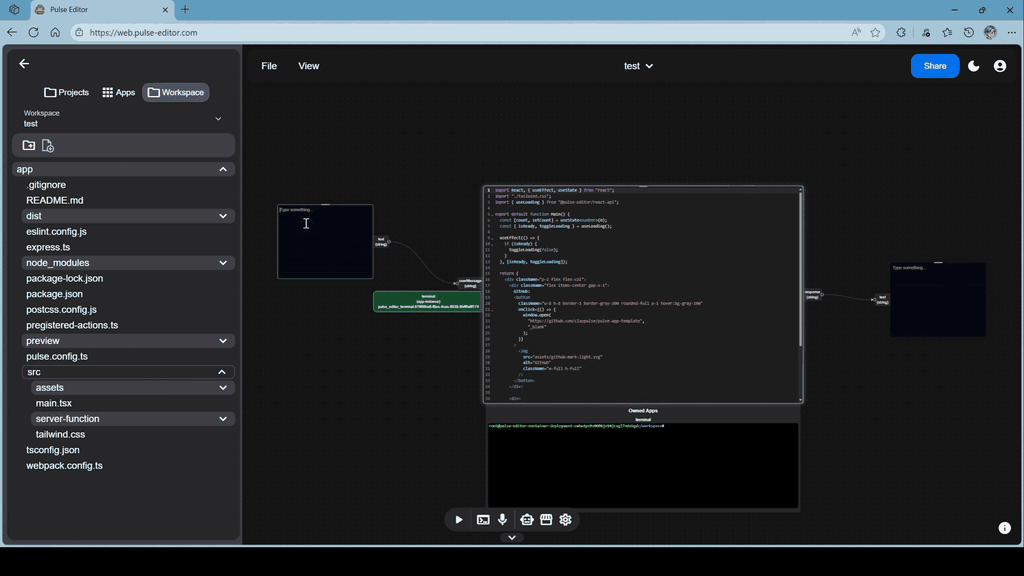Toggle the favorites star in the browser bar
The width and height of the screenshot is (1024, 576).
click(873, 31)
